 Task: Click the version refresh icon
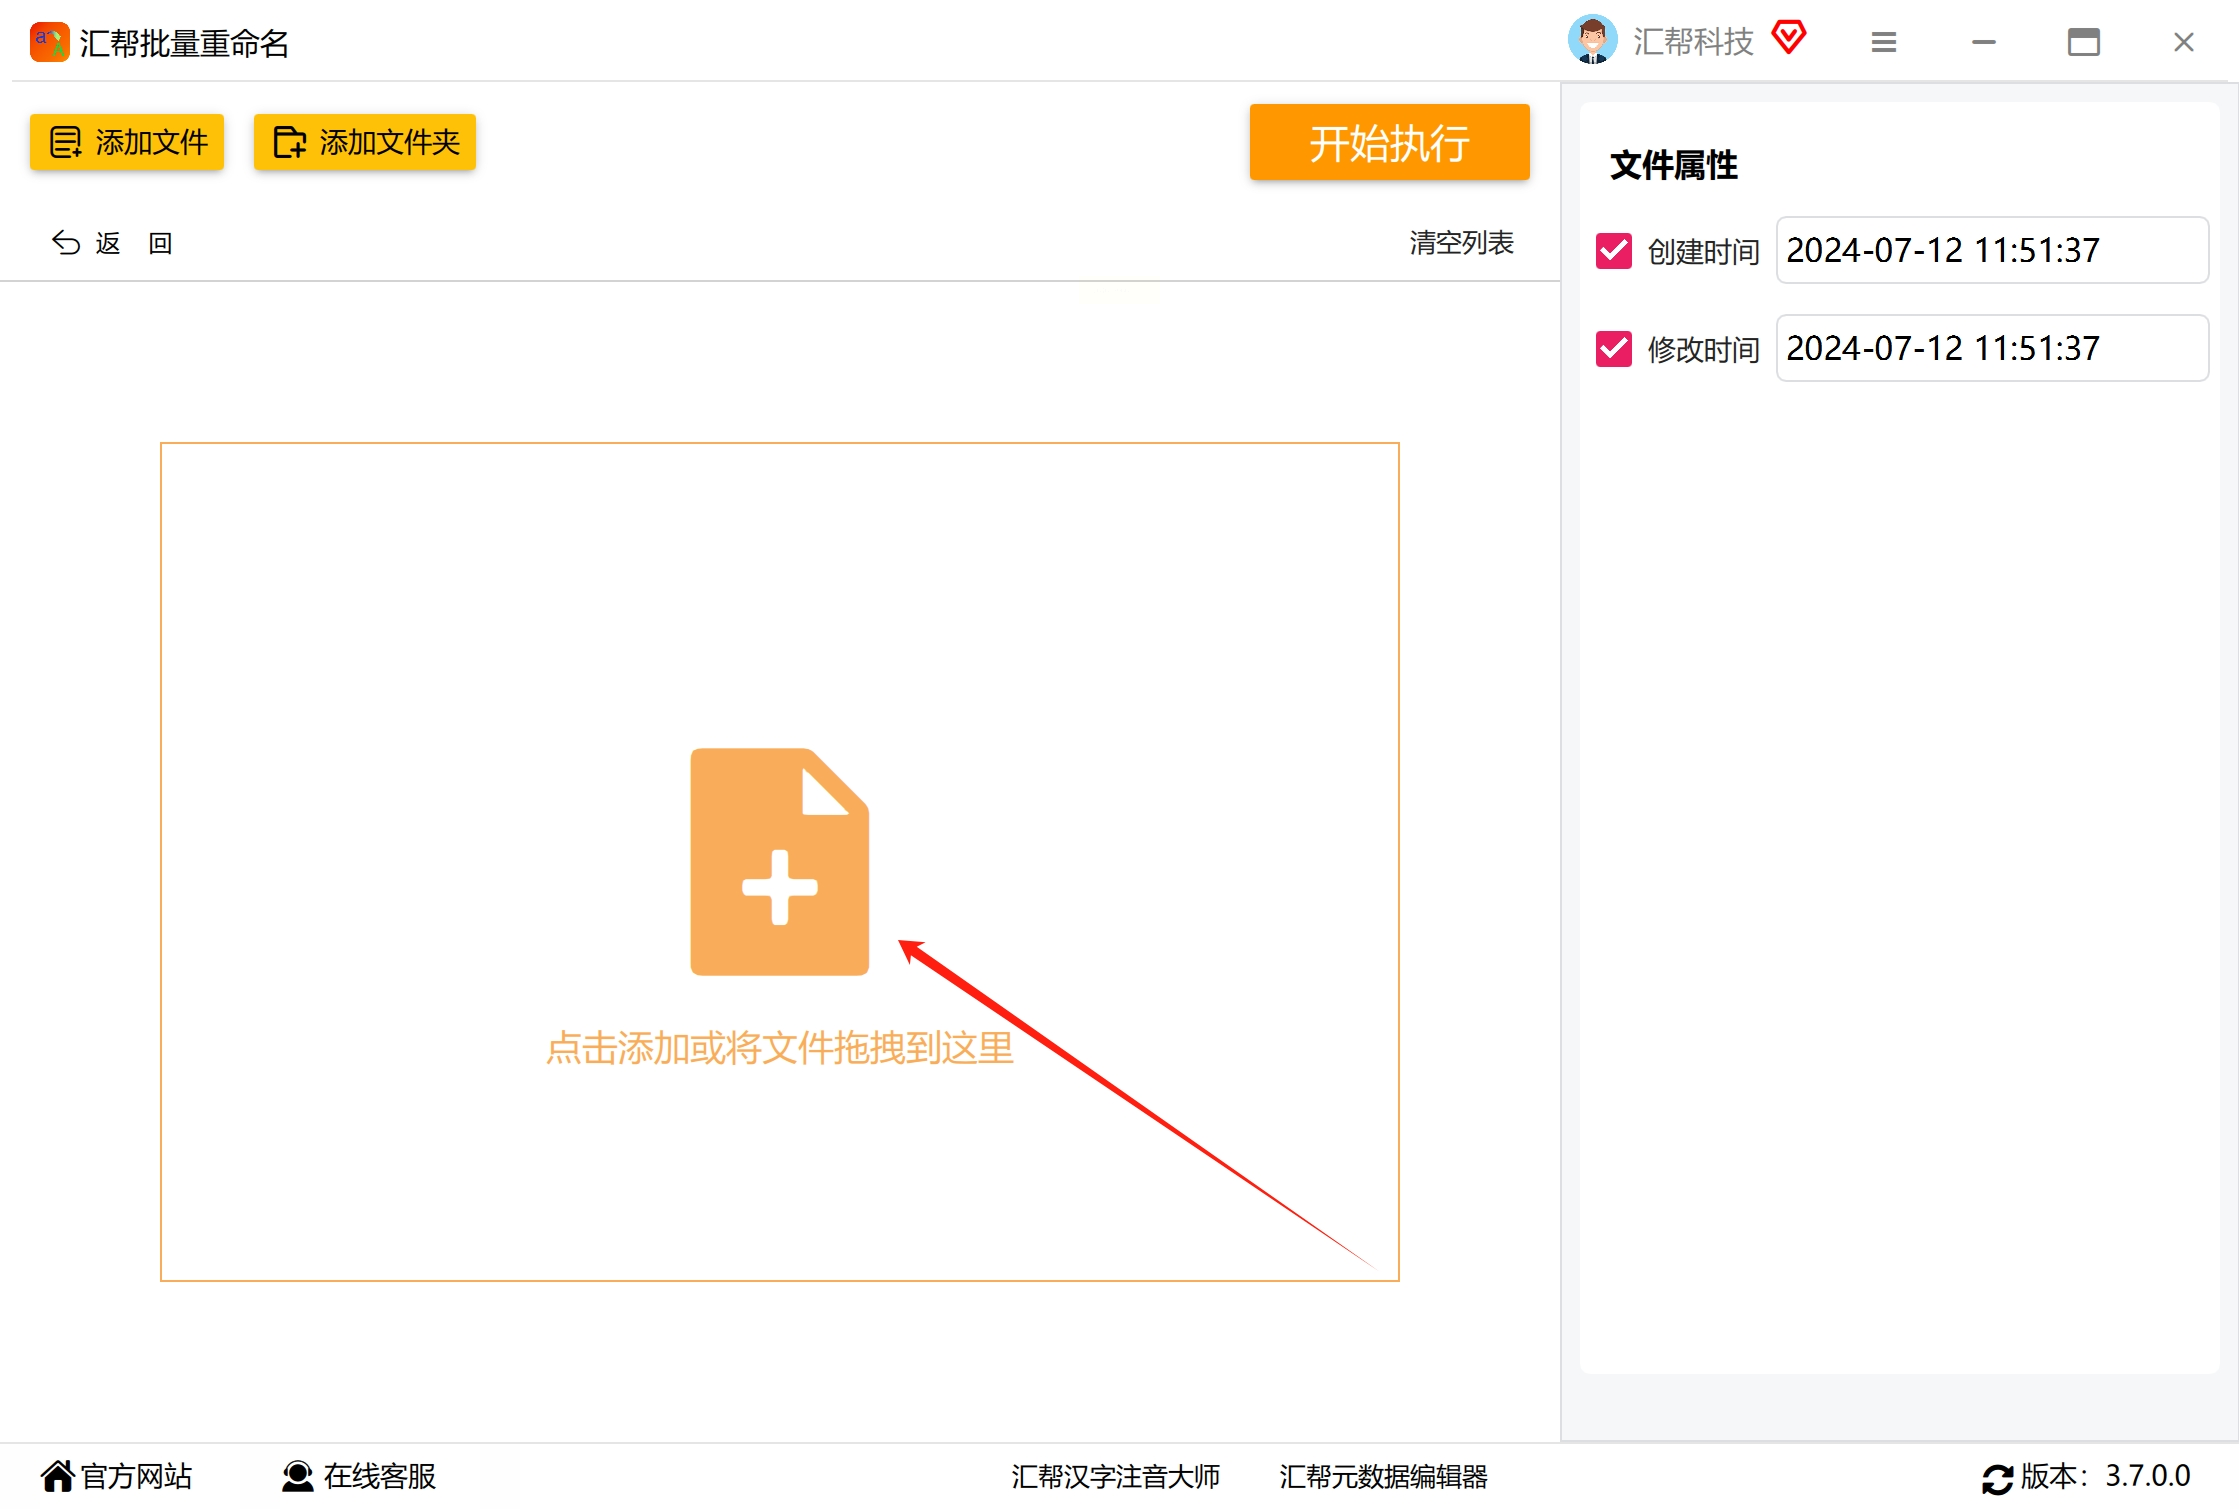1996,1478
